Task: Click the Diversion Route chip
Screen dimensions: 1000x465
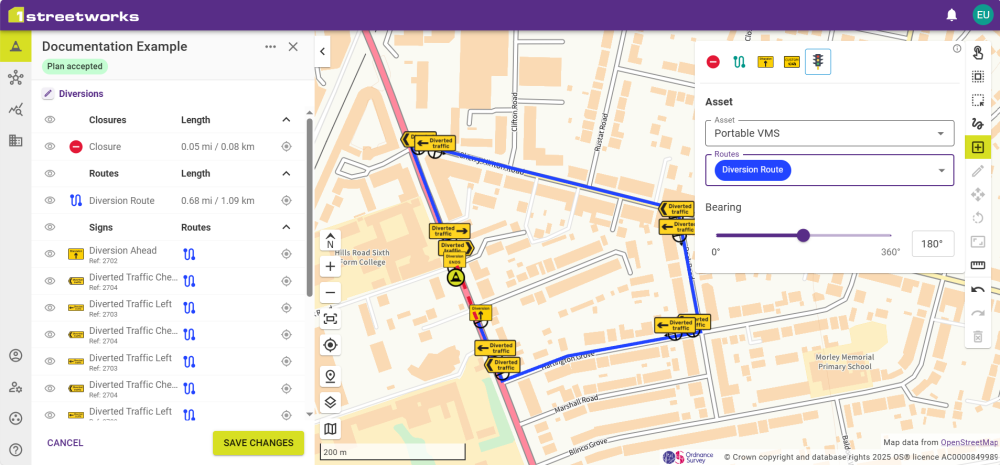Action: pos(753,170)
